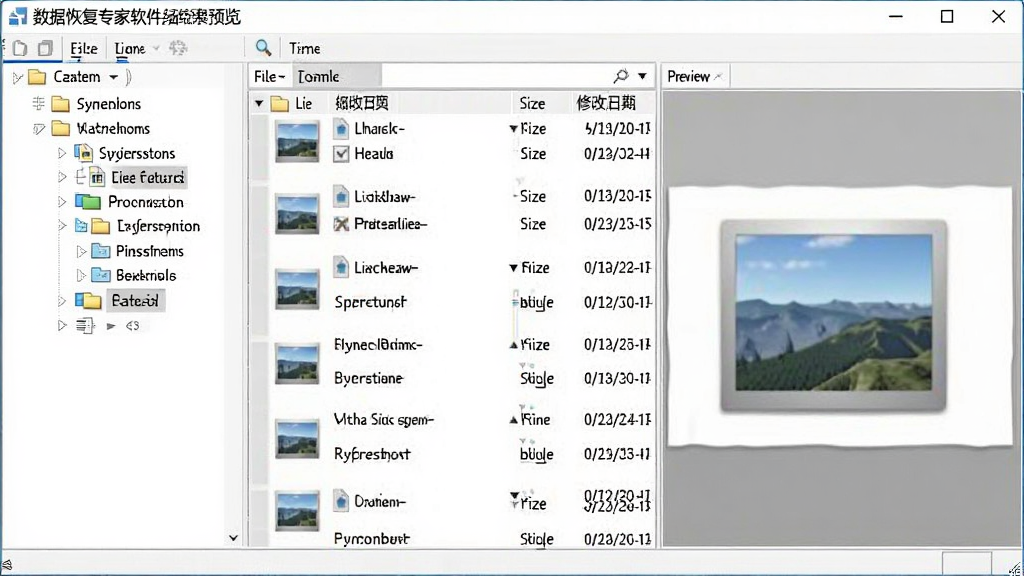Click the copy pages icon in the toolbar

click(x=45, y=48)
